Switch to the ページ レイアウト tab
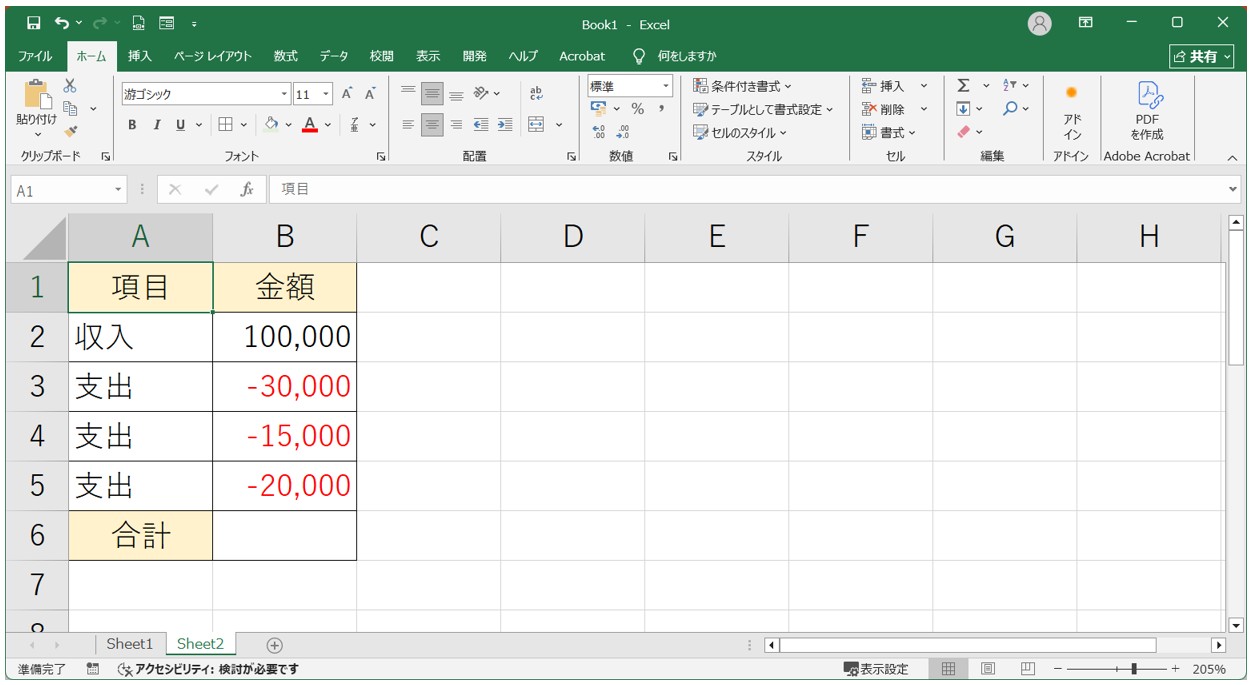 coord(213,56)
